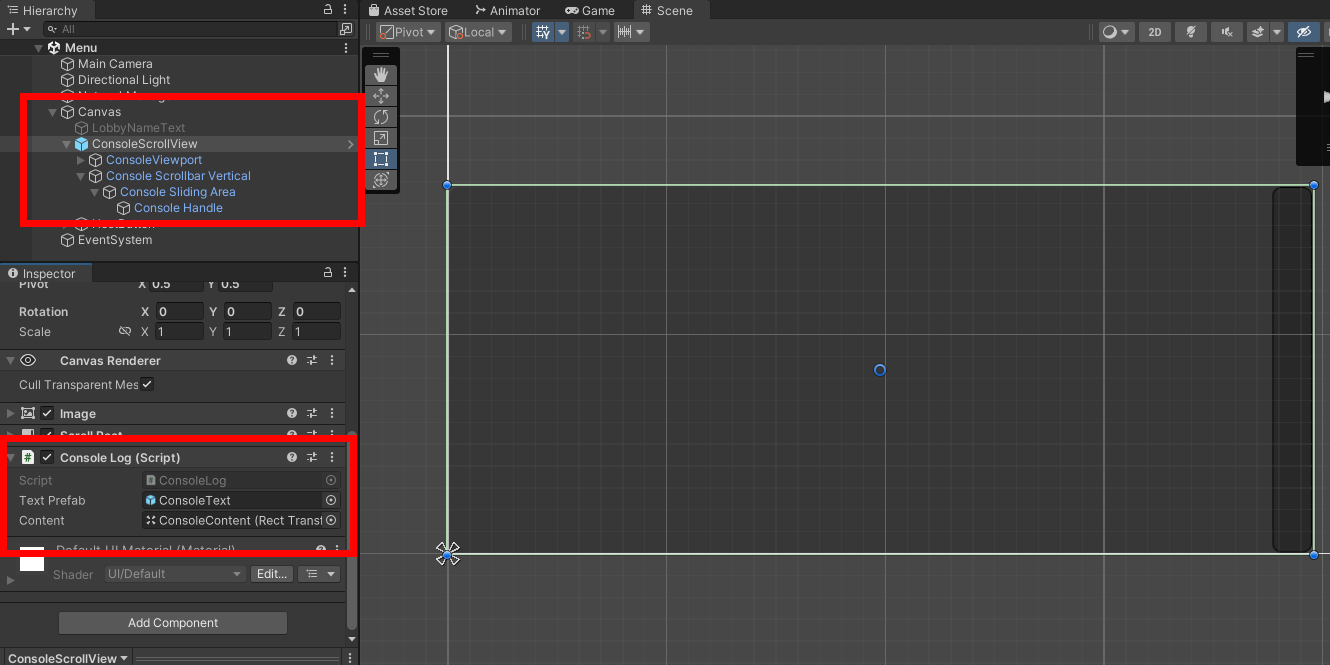Collapse Canvas Renderer component

(x=10, y=361)
